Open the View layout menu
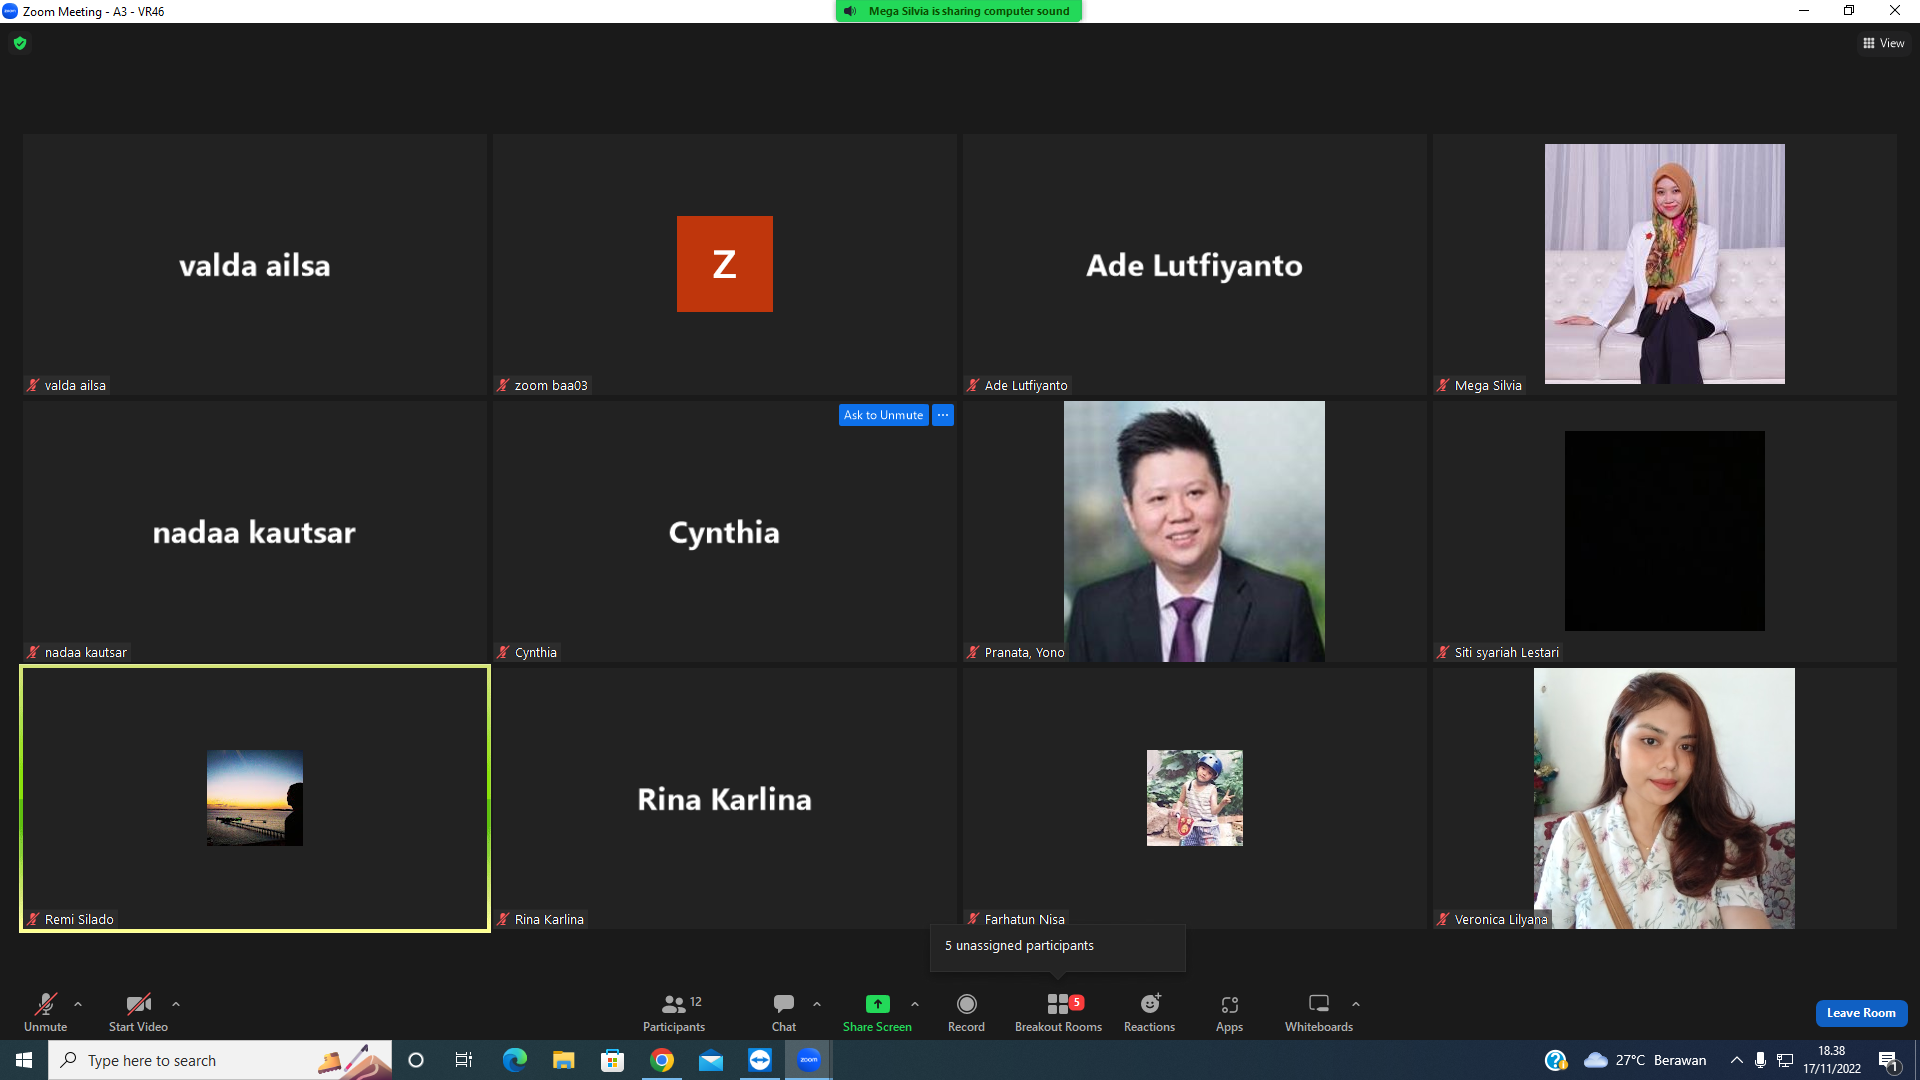The height and width of the screenshot is (1080, 1920). pos(1884,43)
